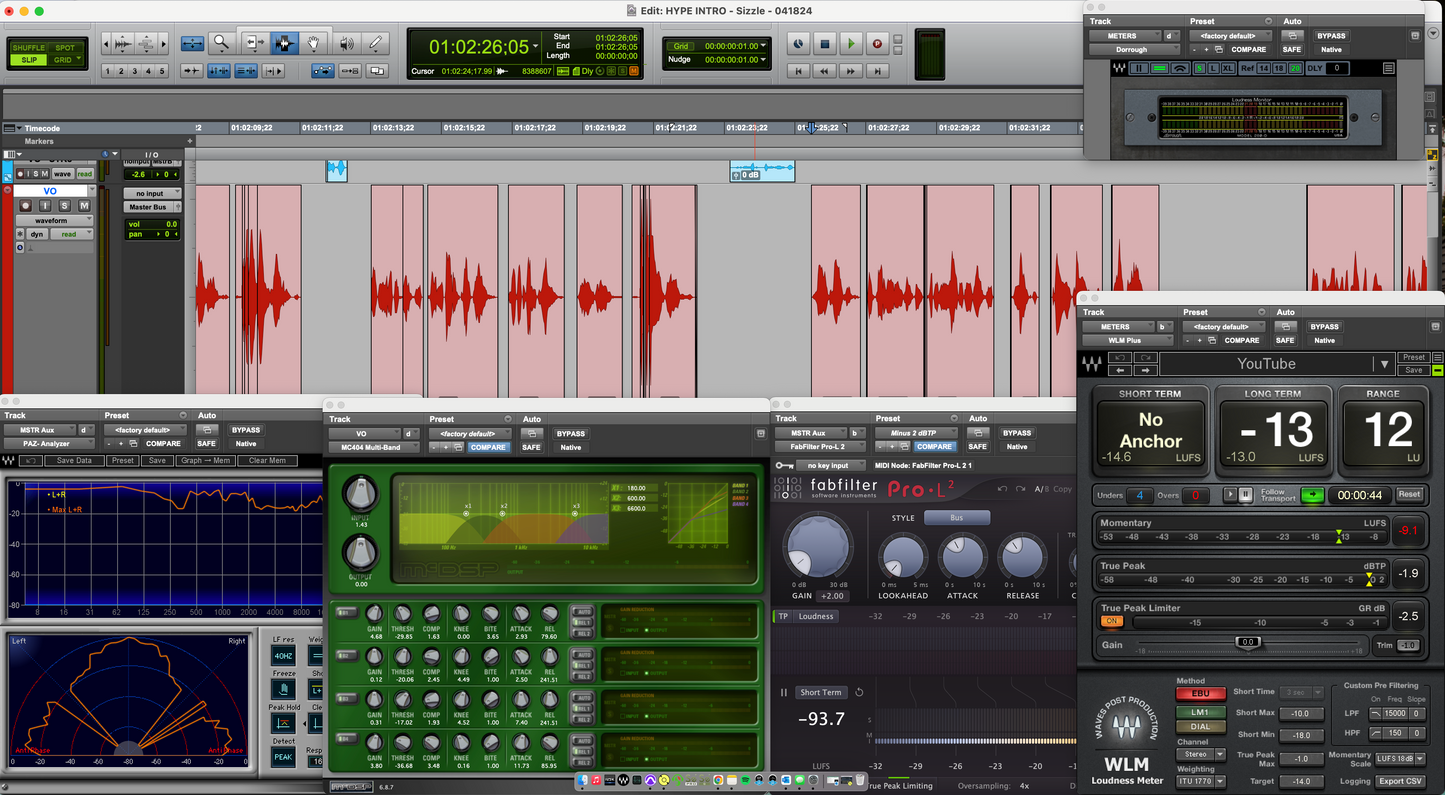Select the Grabber hand tool

tap(314, 43)
